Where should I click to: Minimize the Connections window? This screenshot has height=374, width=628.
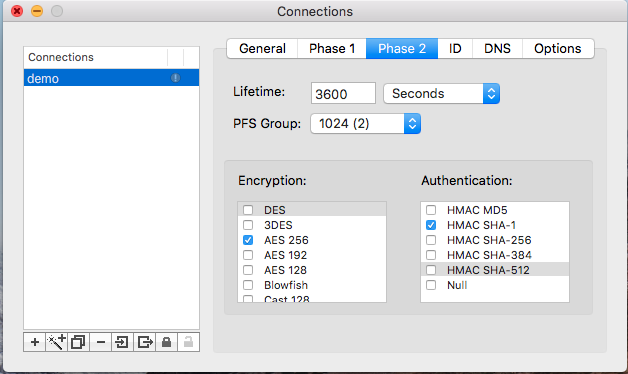click(x=37, y=11)
